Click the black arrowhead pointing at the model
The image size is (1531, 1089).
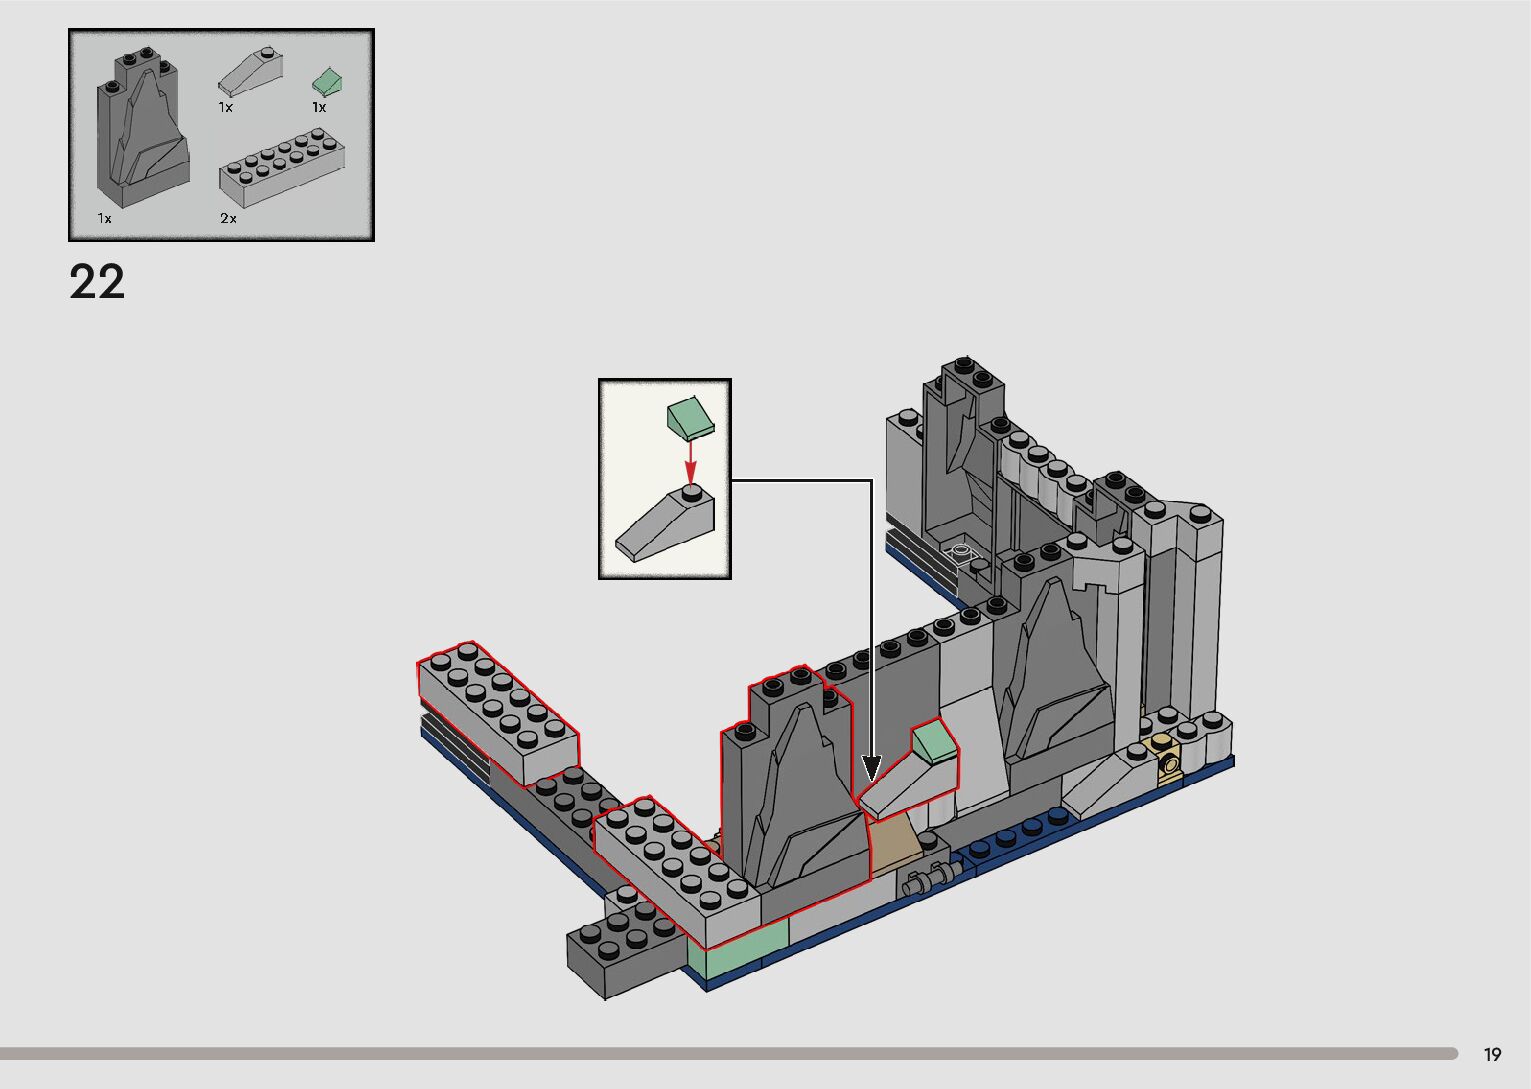[x=871, y=768]
